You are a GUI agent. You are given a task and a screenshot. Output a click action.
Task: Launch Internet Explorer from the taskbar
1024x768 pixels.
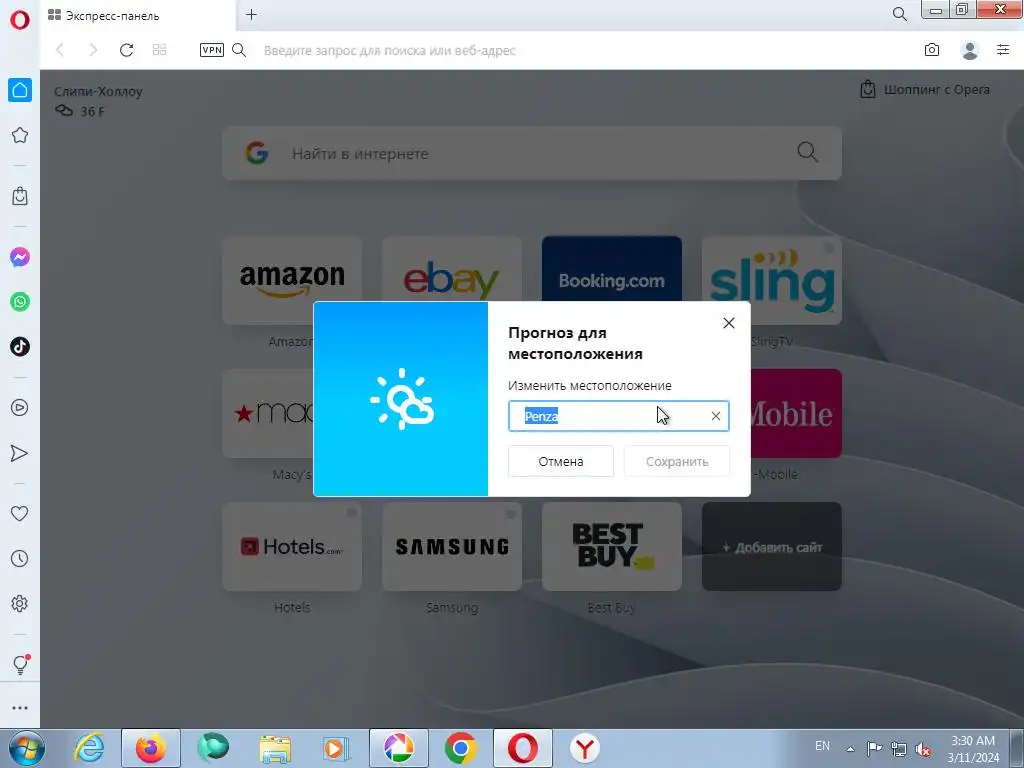(89, 748)
